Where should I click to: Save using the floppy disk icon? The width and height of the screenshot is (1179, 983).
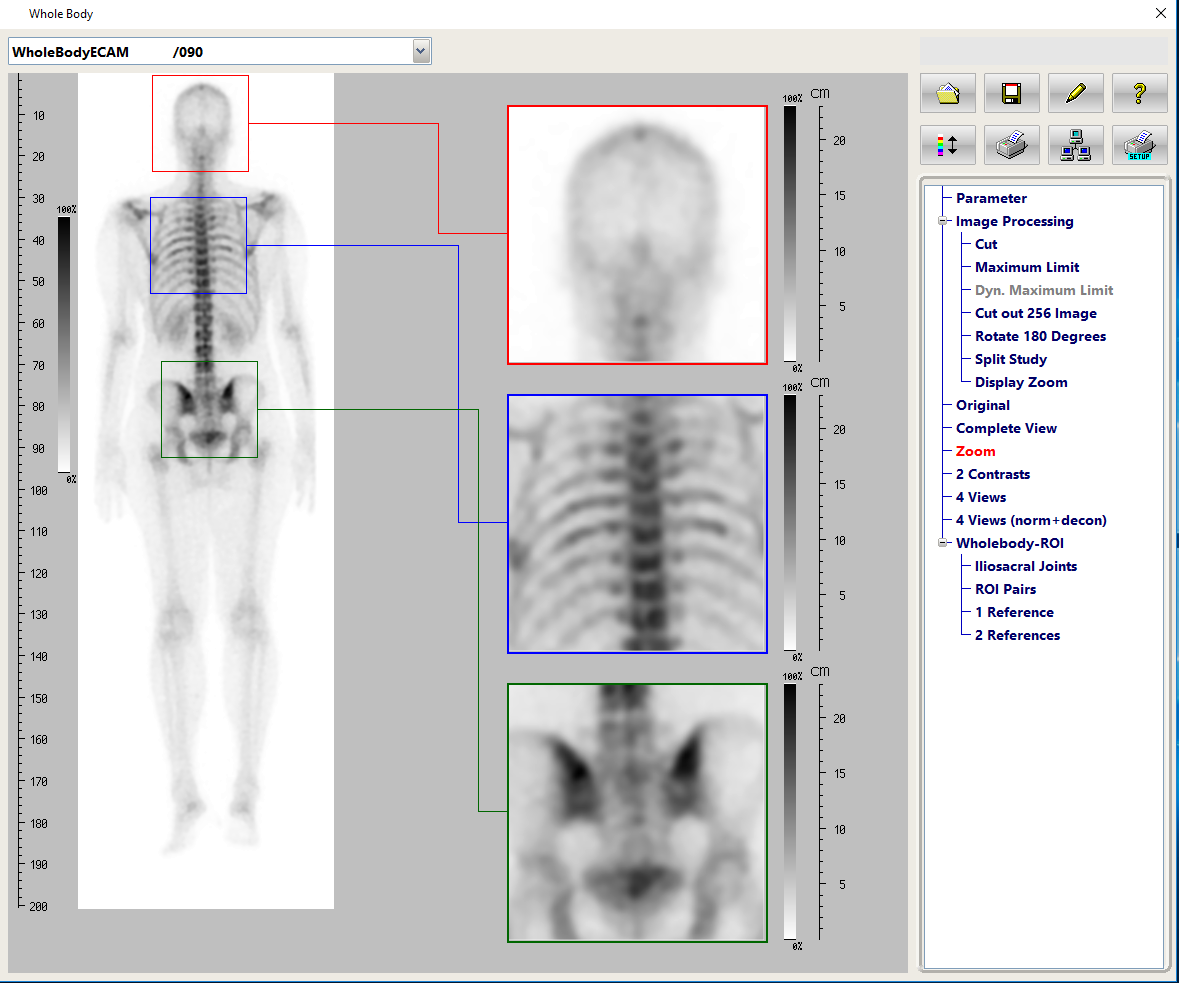[x=1012, y=94]
